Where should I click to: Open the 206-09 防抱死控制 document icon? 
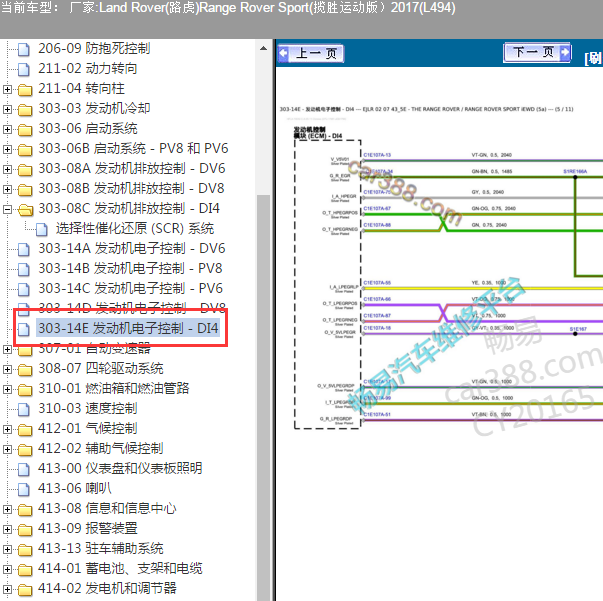click(x=24, y=49)
